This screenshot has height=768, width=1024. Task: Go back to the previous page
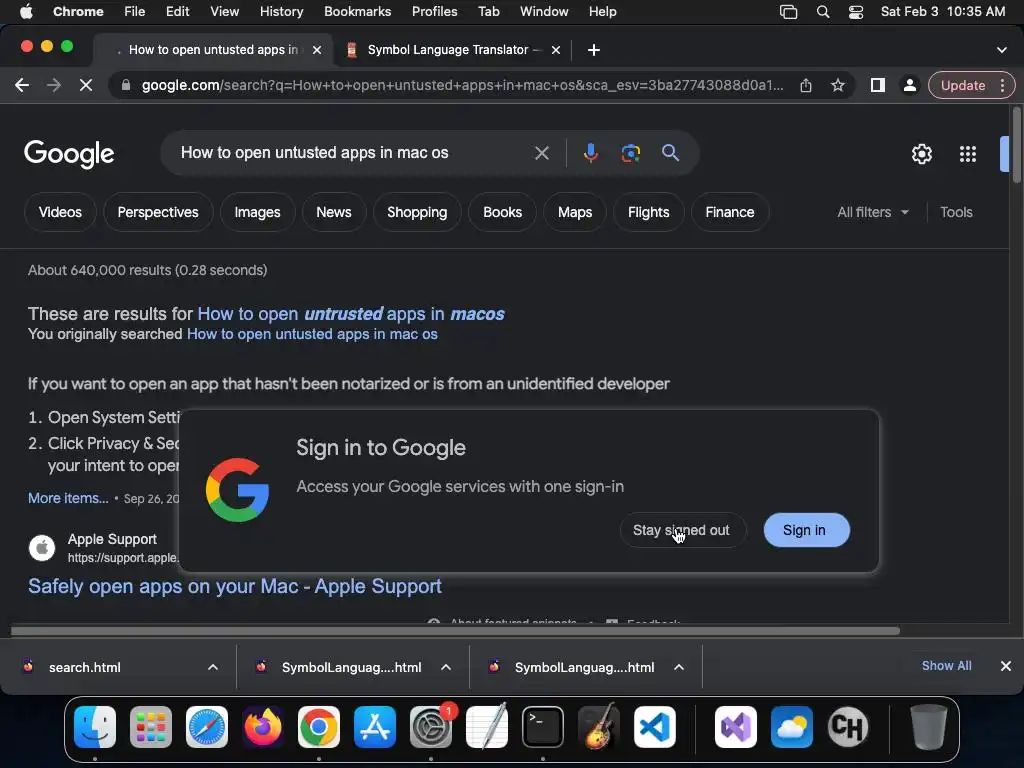pos(22,85)
